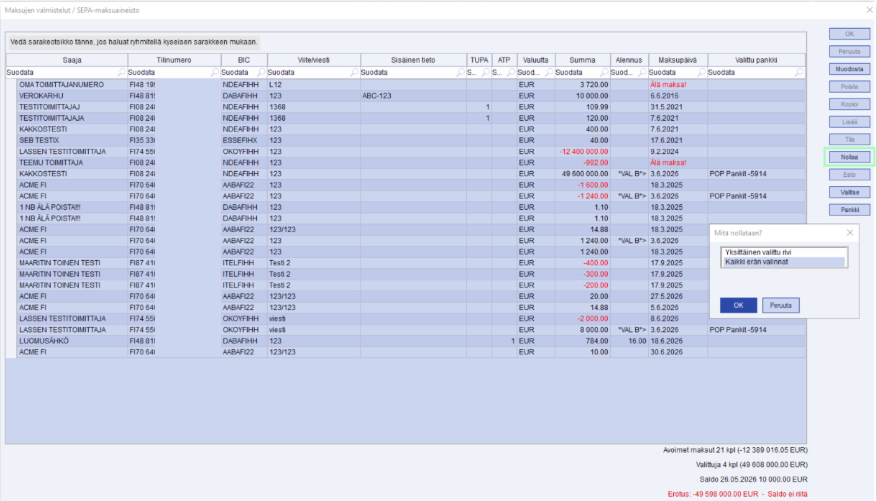Click the Avoimet maksut 21 kpl summary text

coord(735,450)
